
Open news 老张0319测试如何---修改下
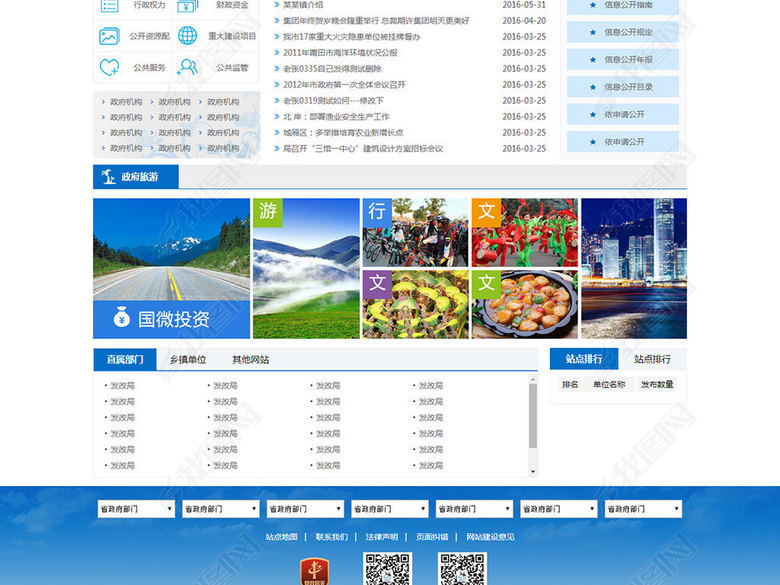[333, 100]
